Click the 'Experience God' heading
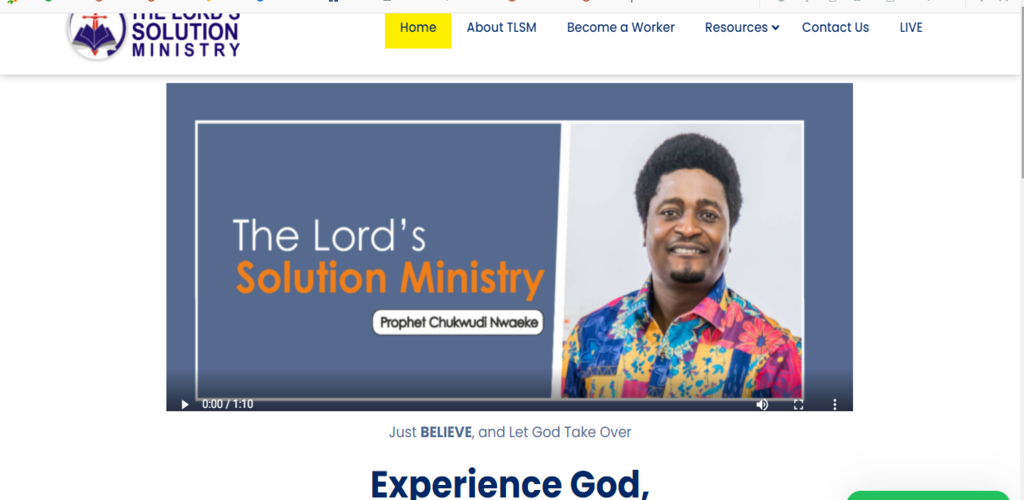The image size is (1024, 500). pyautogui.click(x=510, y=483)
